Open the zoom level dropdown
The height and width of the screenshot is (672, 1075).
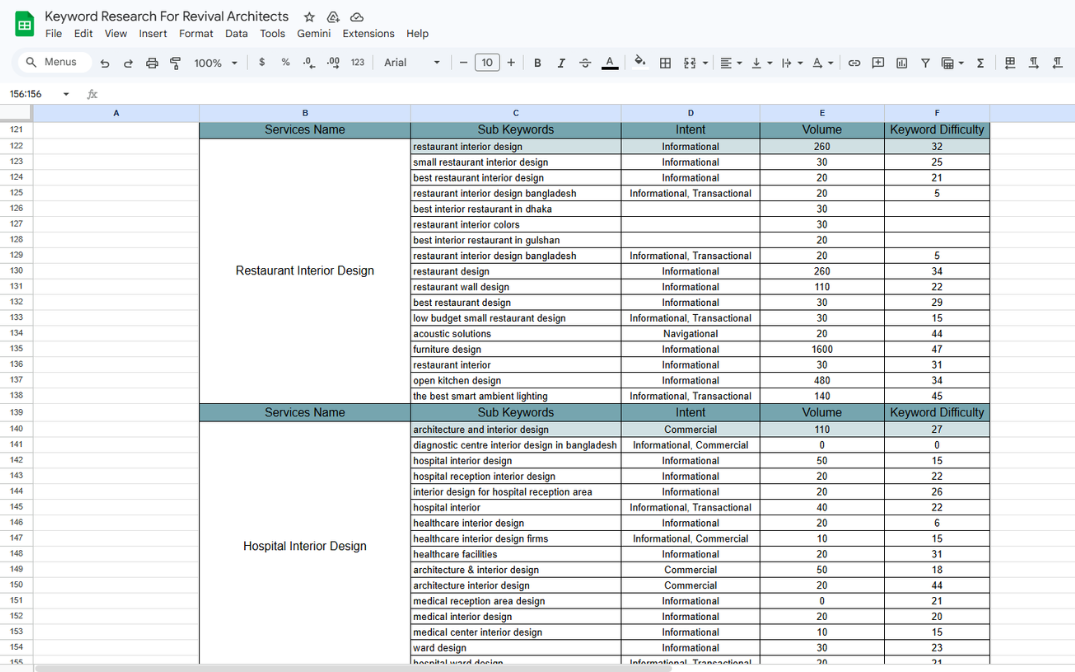point(216,63)
